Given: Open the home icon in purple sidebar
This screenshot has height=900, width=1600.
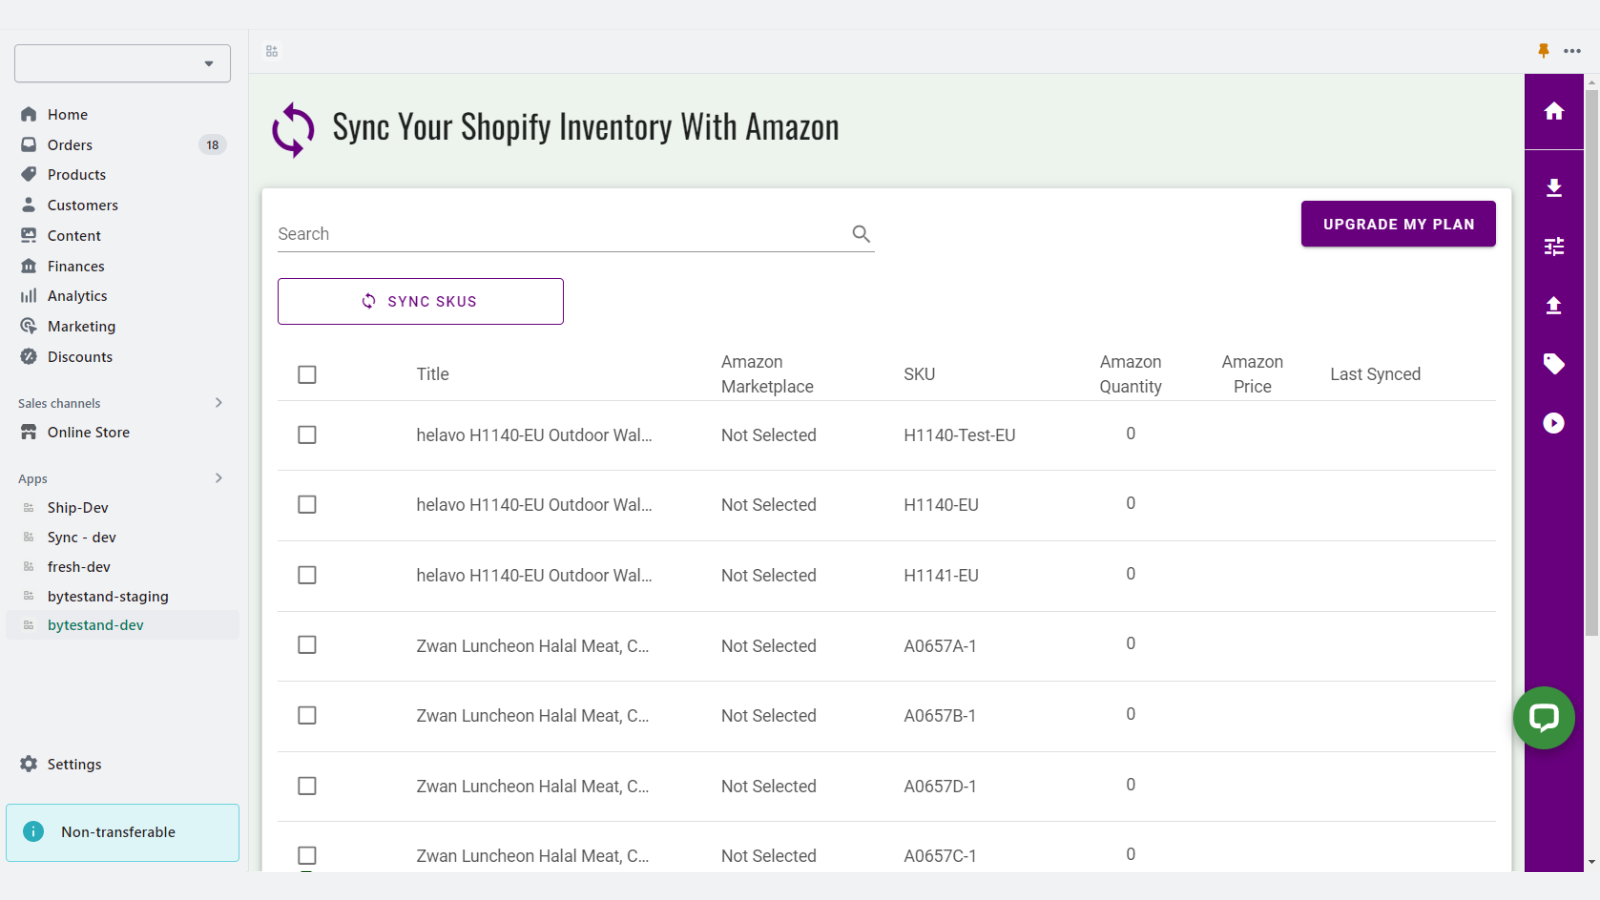Looking at the screenshot, I should pyautogui.click(x=1553, y=111).
